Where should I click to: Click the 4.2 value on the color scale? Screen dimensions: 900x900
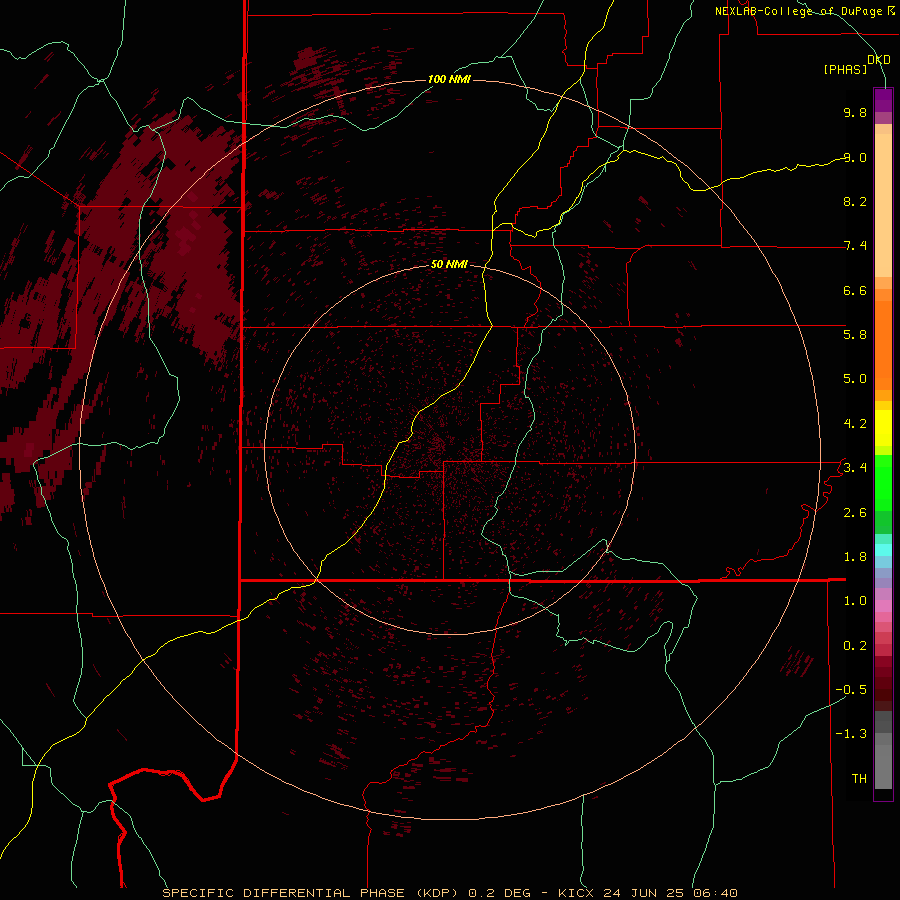click(x=855, y=424)
